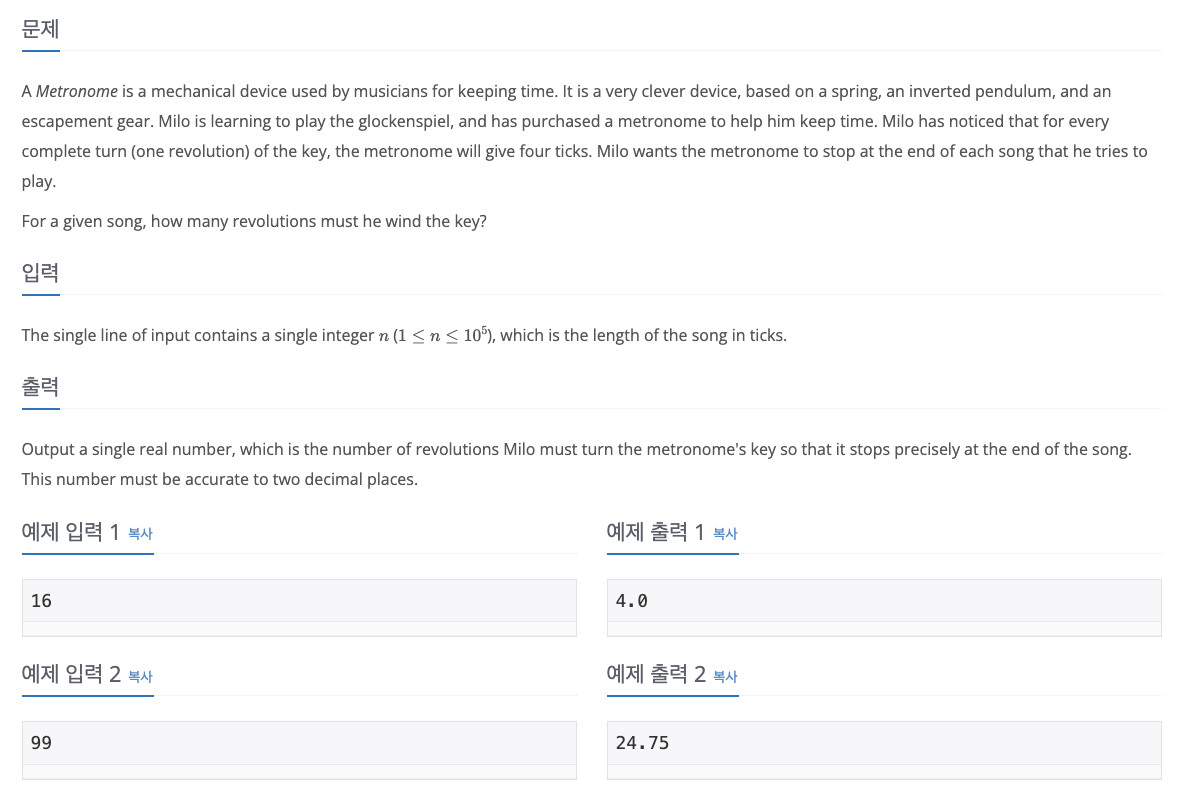
Task: Click the input description sentence
Action: pos(404,335)
